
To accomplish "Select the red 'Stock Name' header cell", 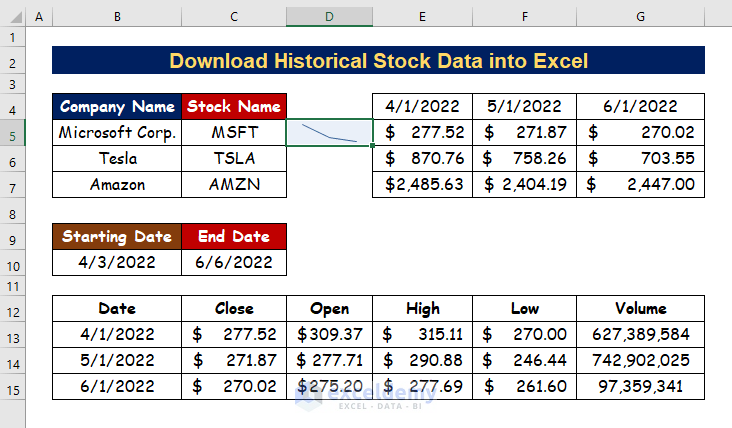I will [x=234, y=106].
